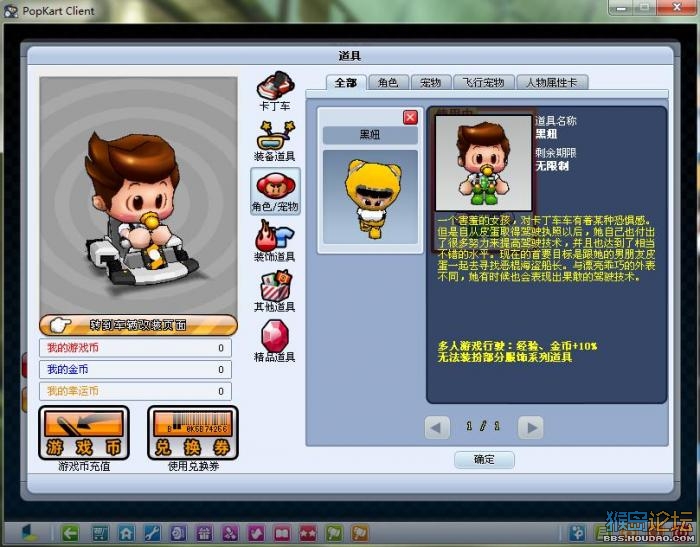Click the large kart character preview
This screenshot has height=547, width=700.
138,196
